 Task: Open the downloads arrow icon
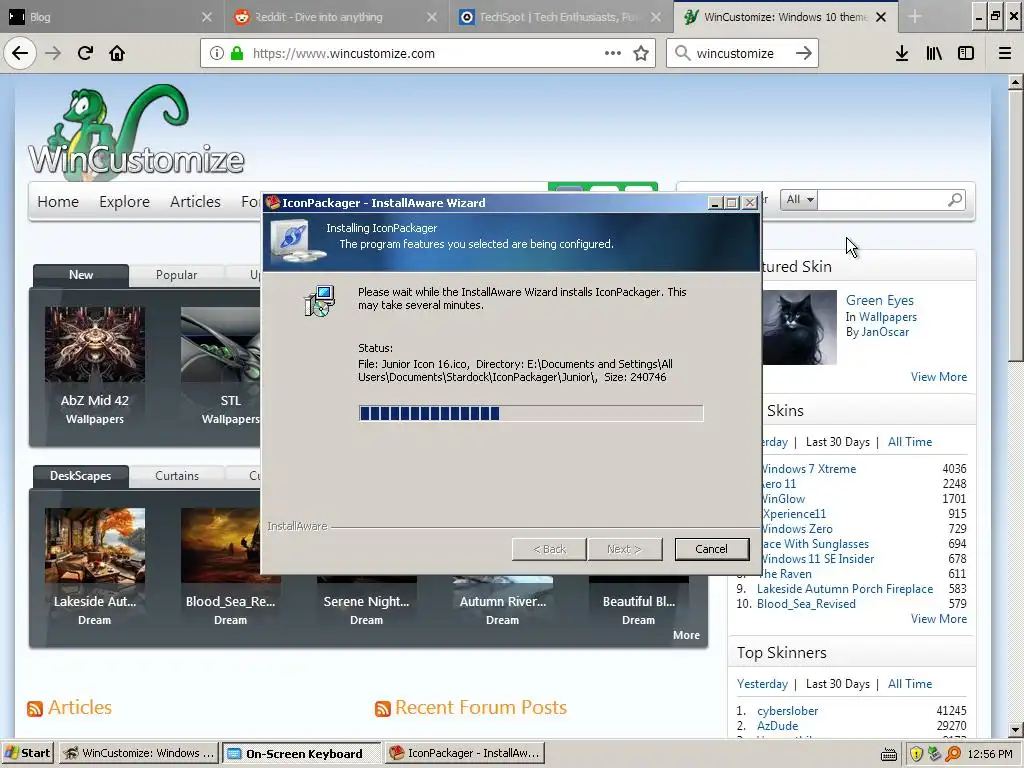click(x=902, y=53)
